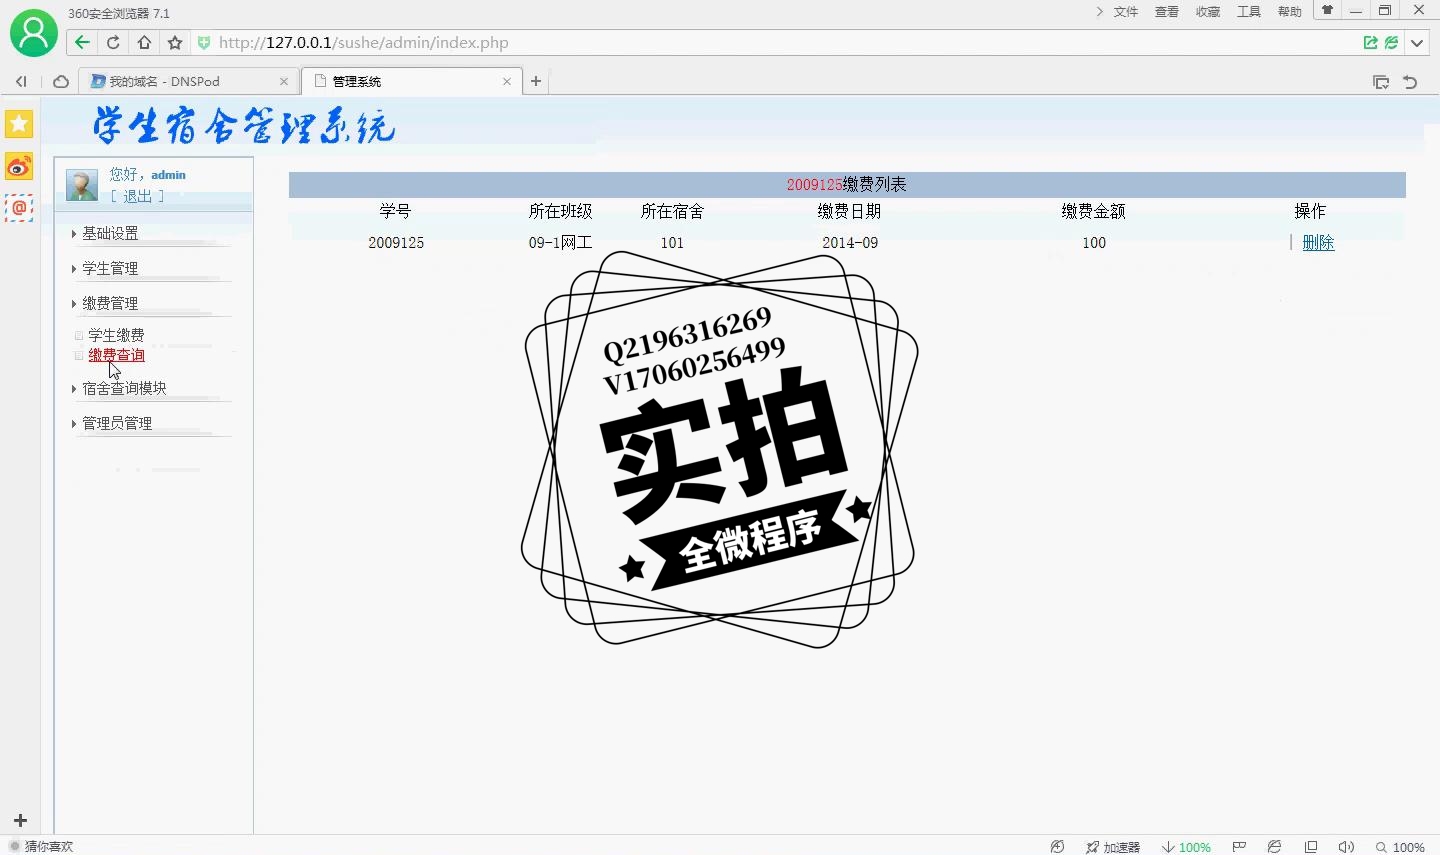Close the 我的域名 - DNSPod tab
Screen dimensions: 1440x855
(x=284, y=82)
